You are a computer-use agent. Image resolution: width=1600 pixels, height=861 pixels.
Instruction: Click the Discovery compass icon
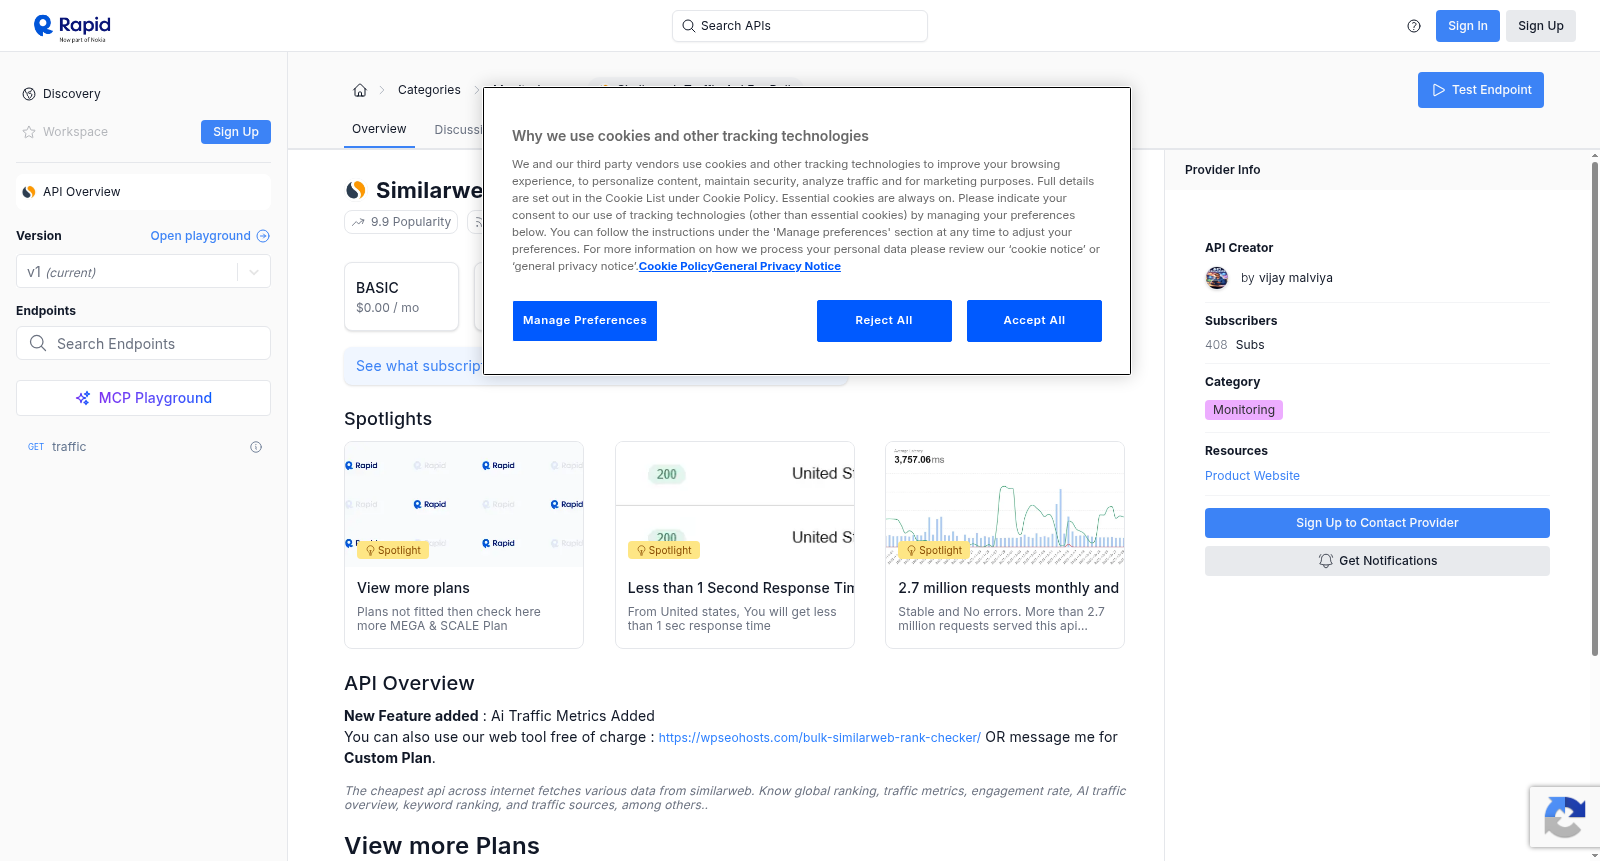[29, 94]
